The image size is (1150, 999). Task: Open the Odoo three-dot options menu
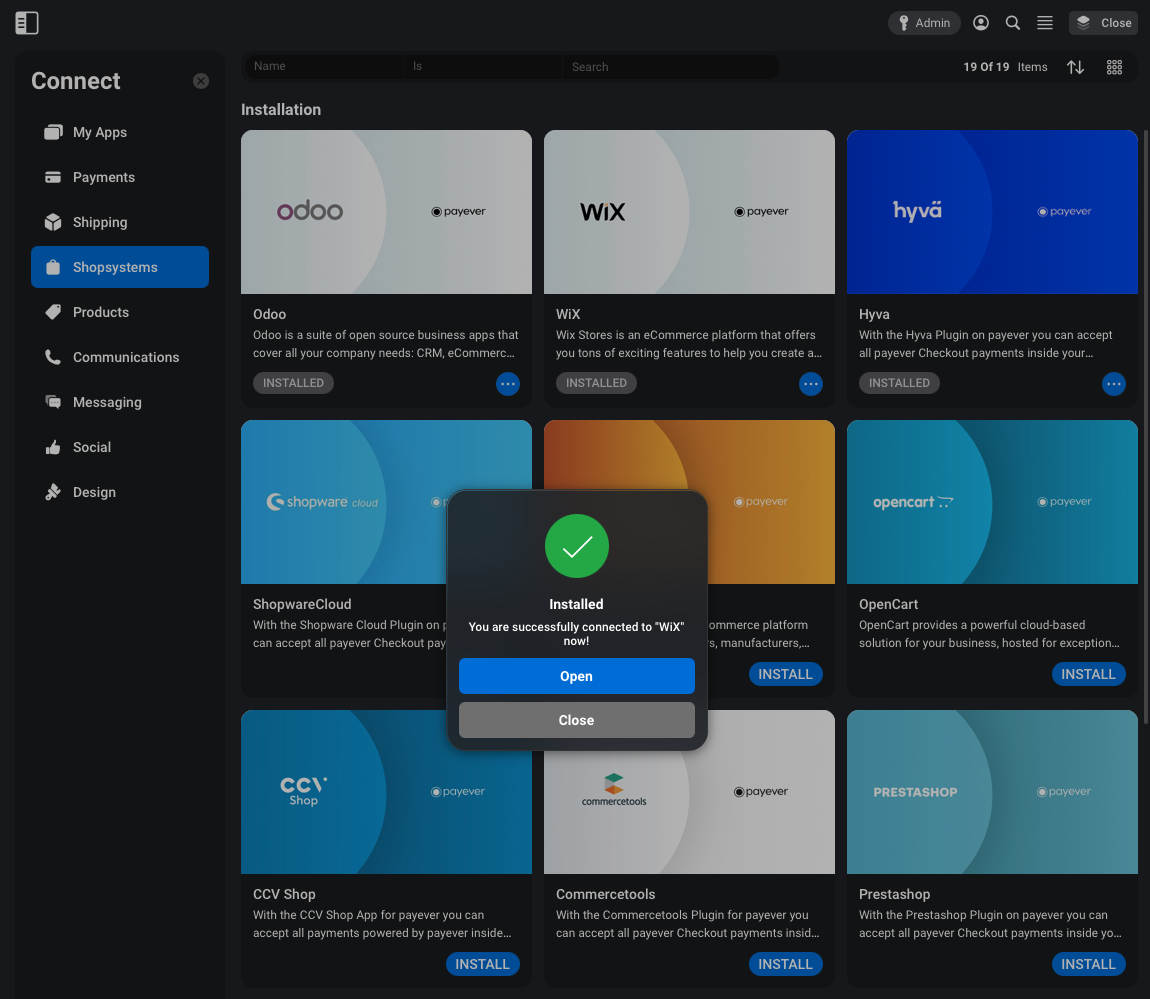click(x=508, y=384)
